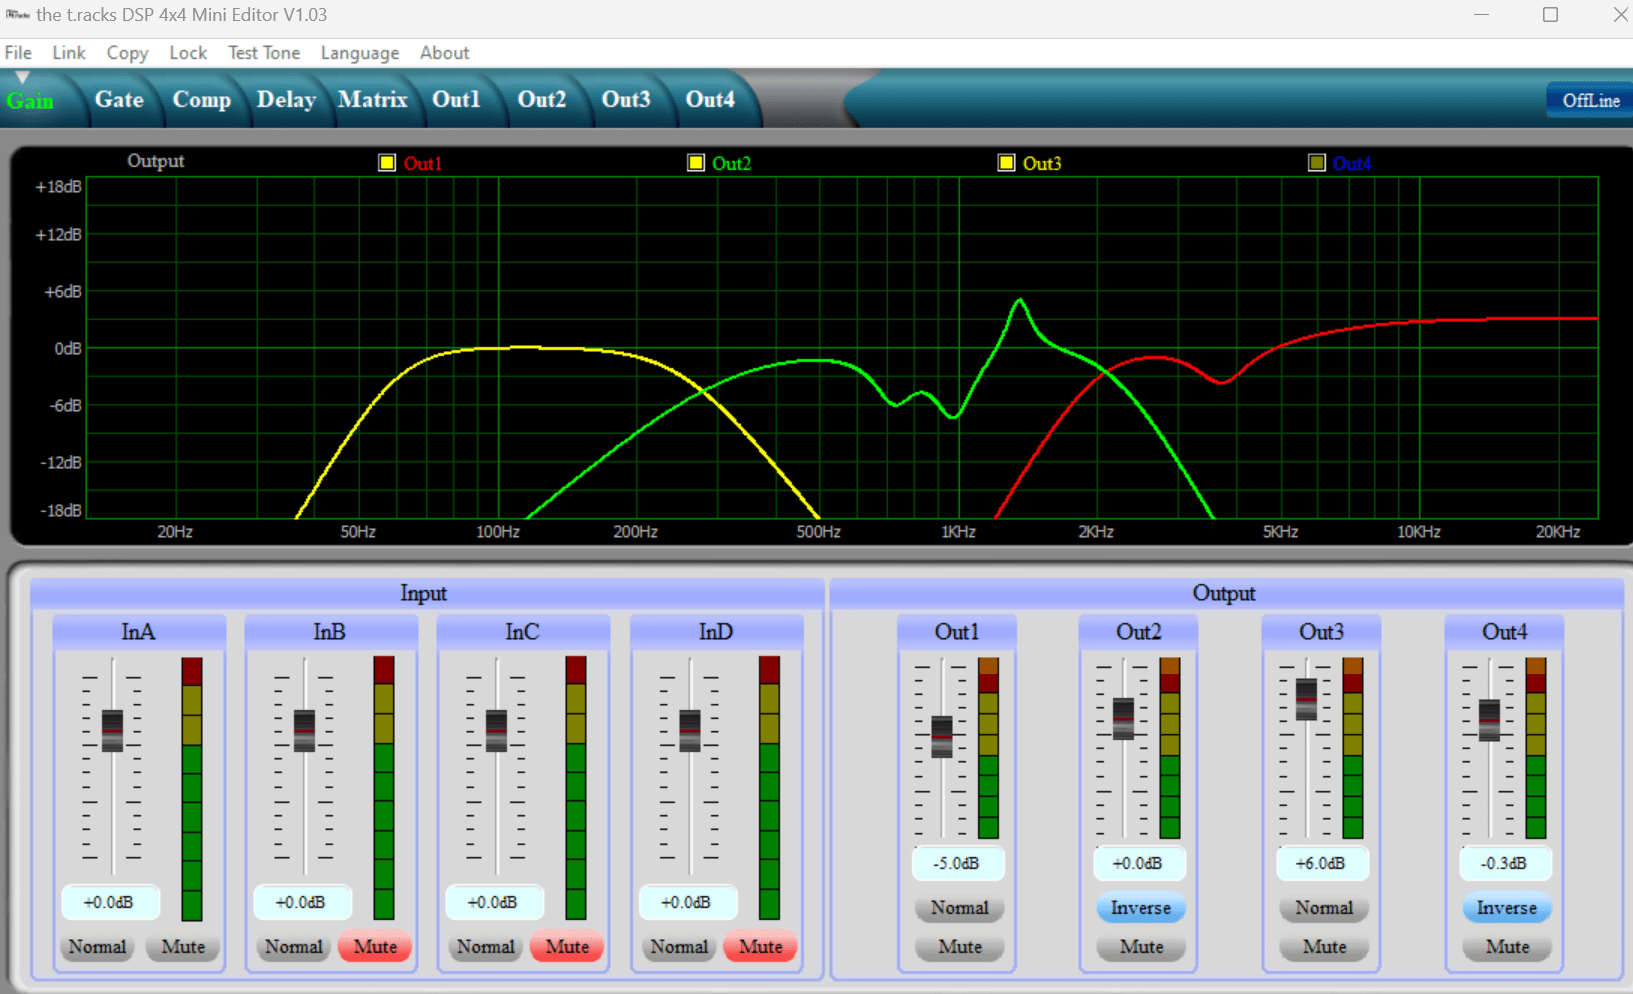Click the InA gain fader handle
The height and width of the screenshot is (994, 1633).
(x=112, y=731)
